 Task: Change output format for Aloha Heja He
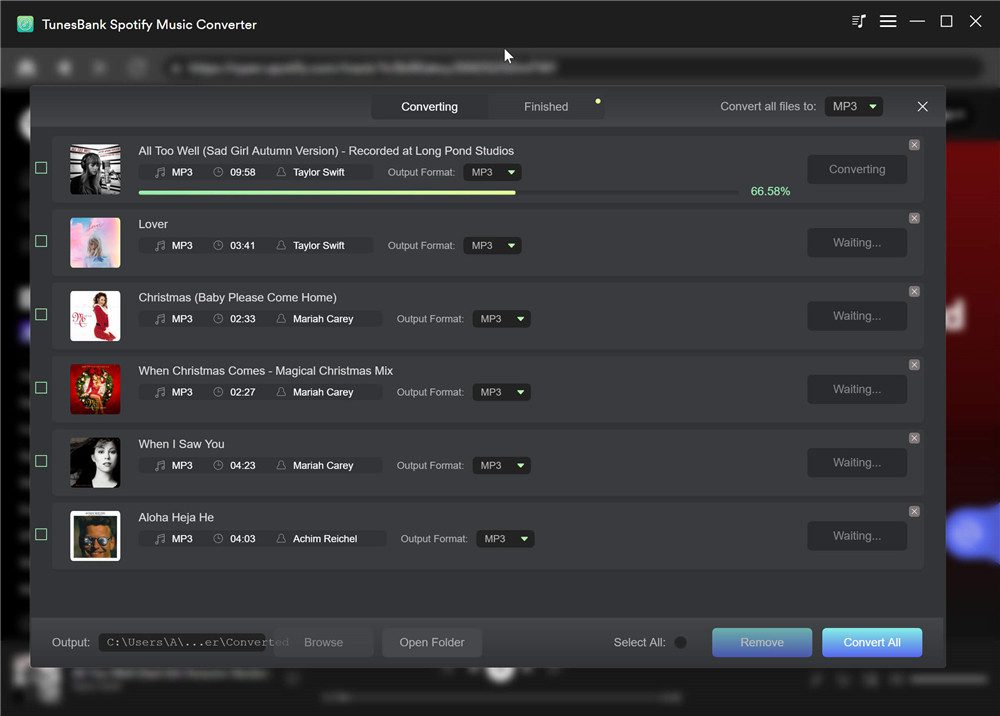[505, 539]
